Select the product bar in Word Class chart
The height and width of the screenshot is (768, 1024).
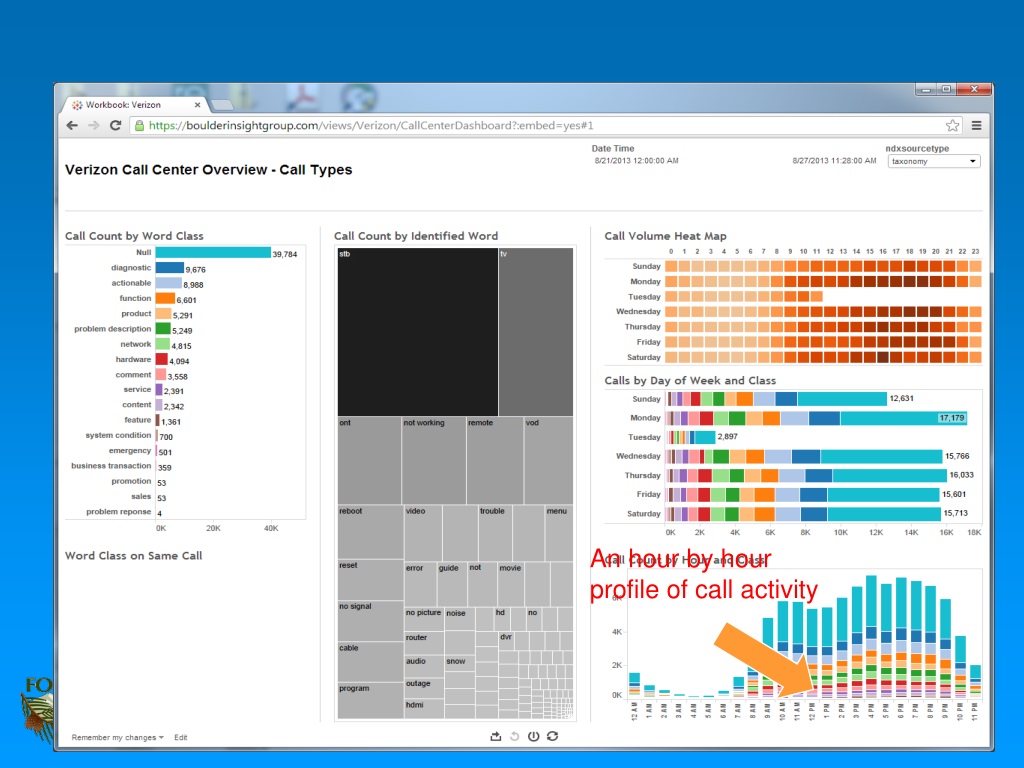[163, 313]
